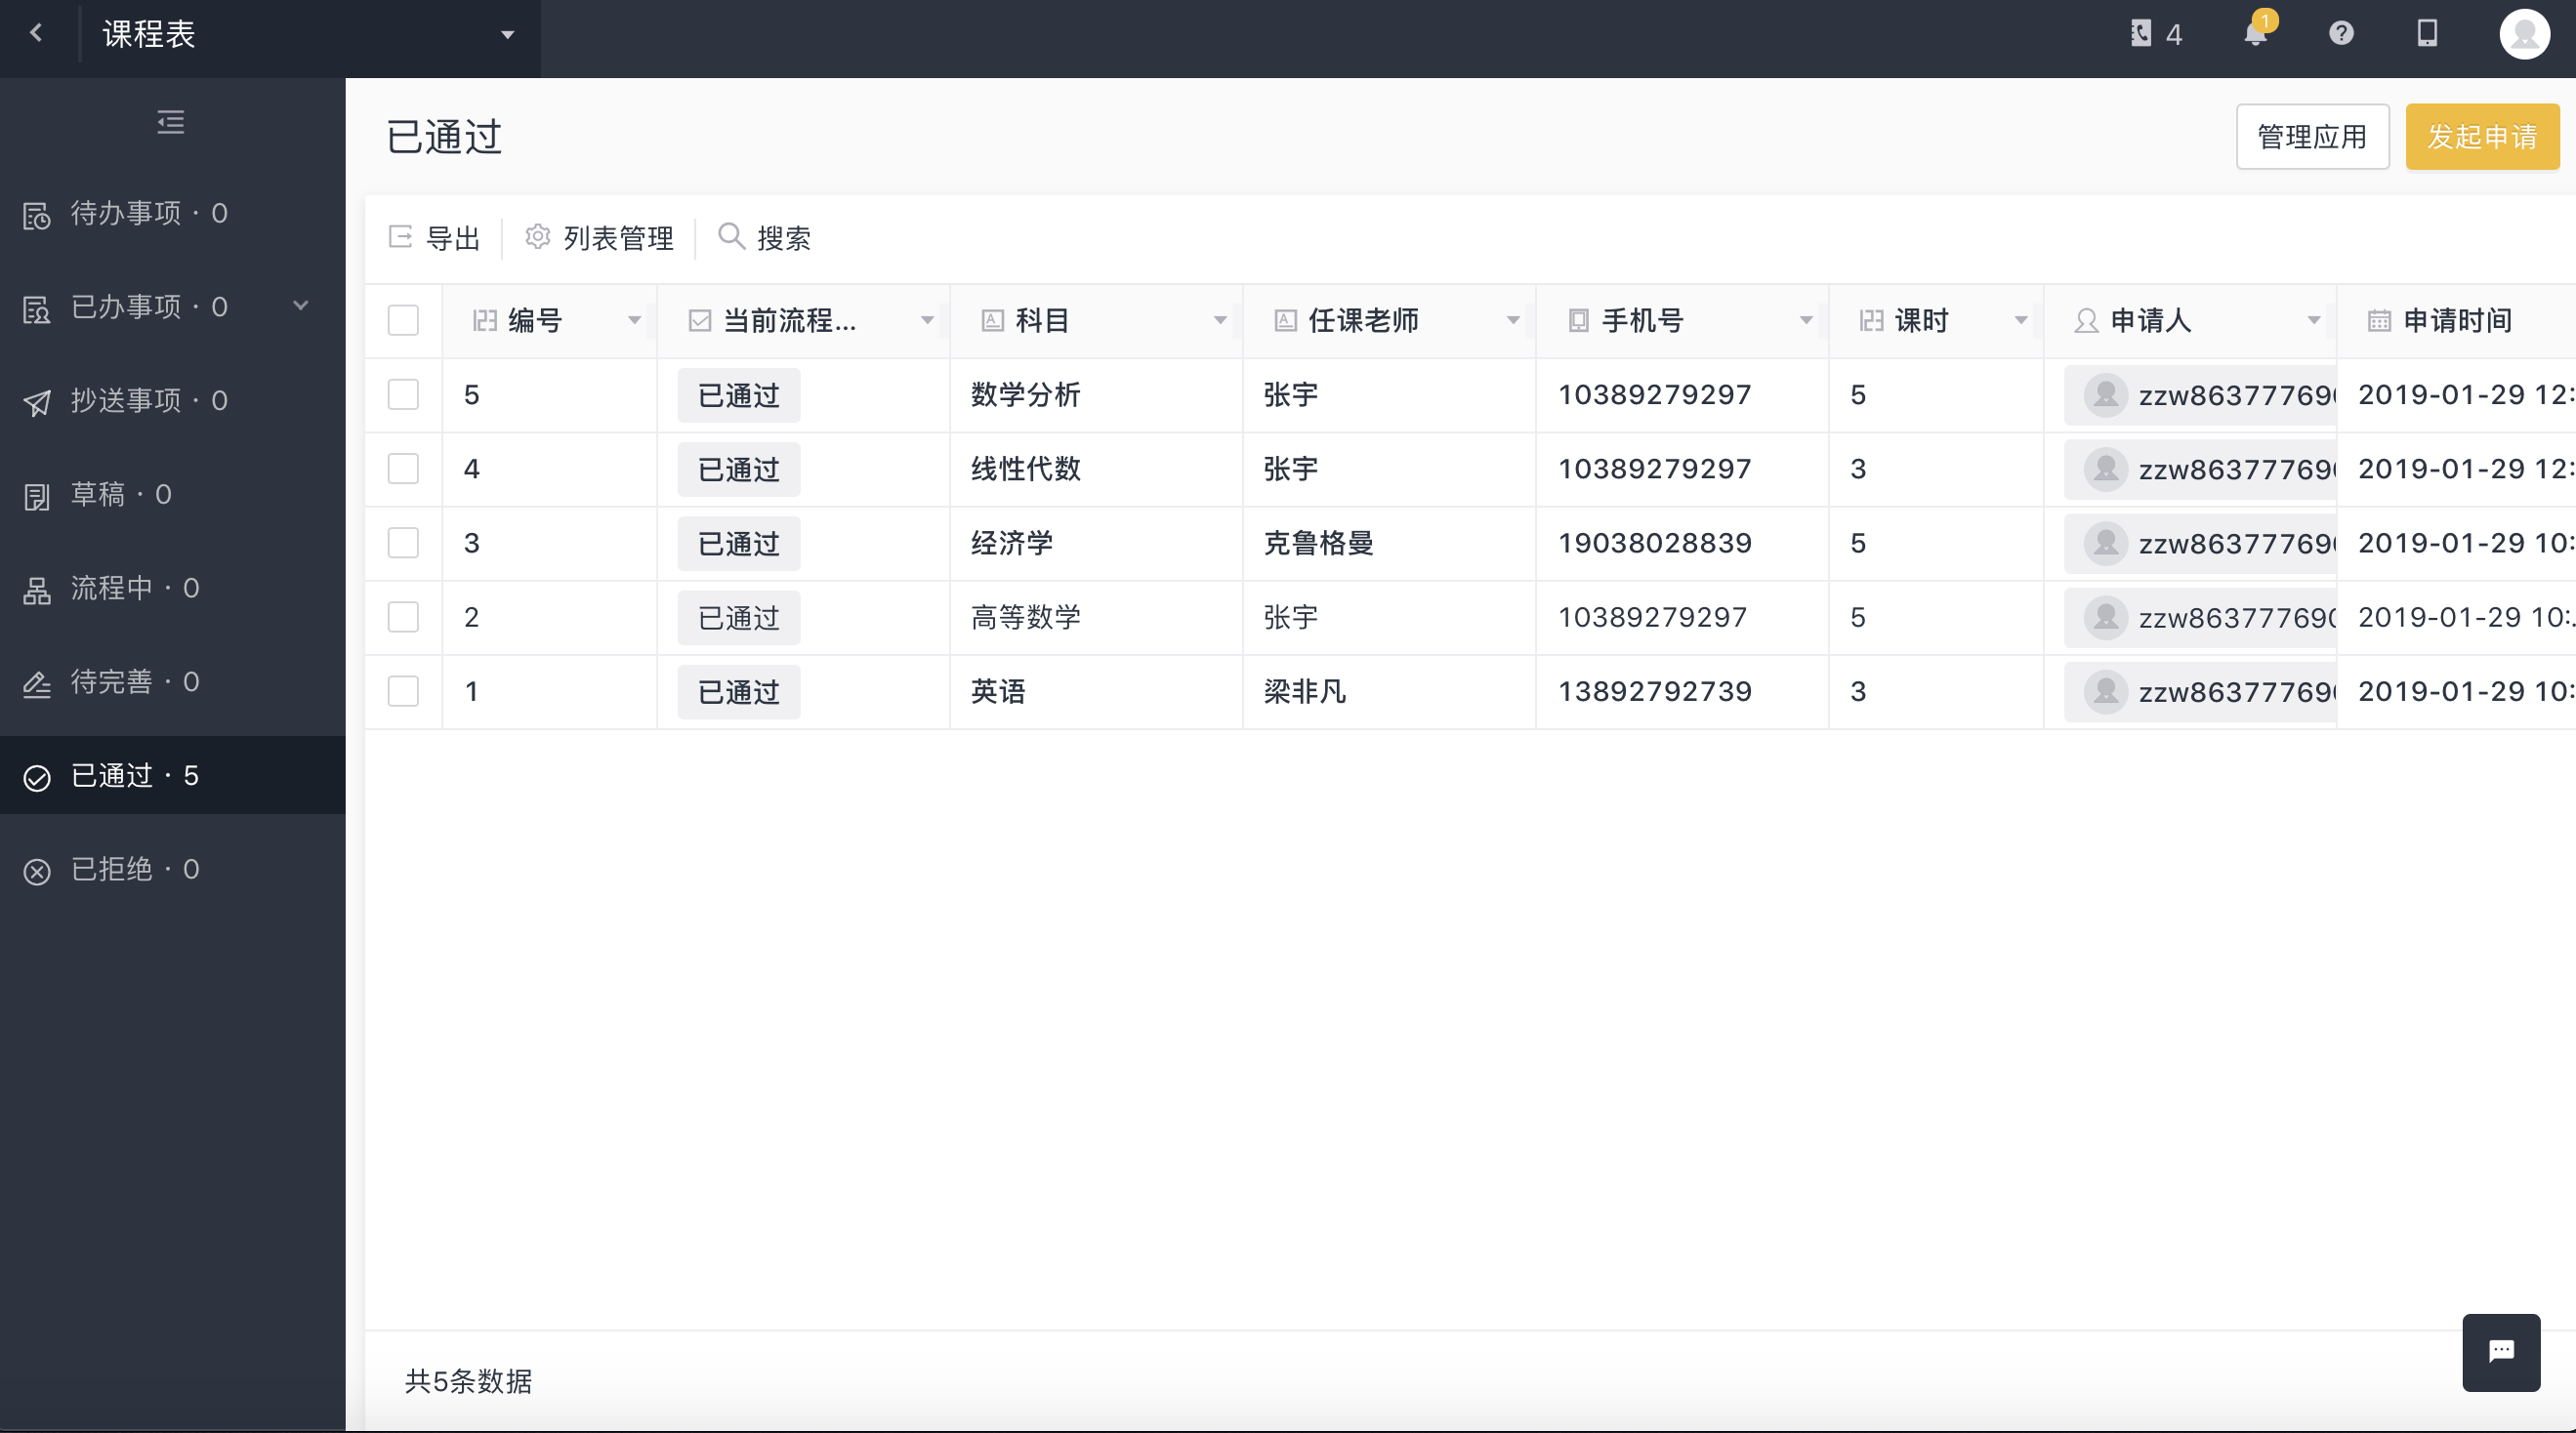Image resolution: width=2576 pixels, height=1433 pixels.
Task: Click the 发起申请 button
Action: click(2482, 137)
